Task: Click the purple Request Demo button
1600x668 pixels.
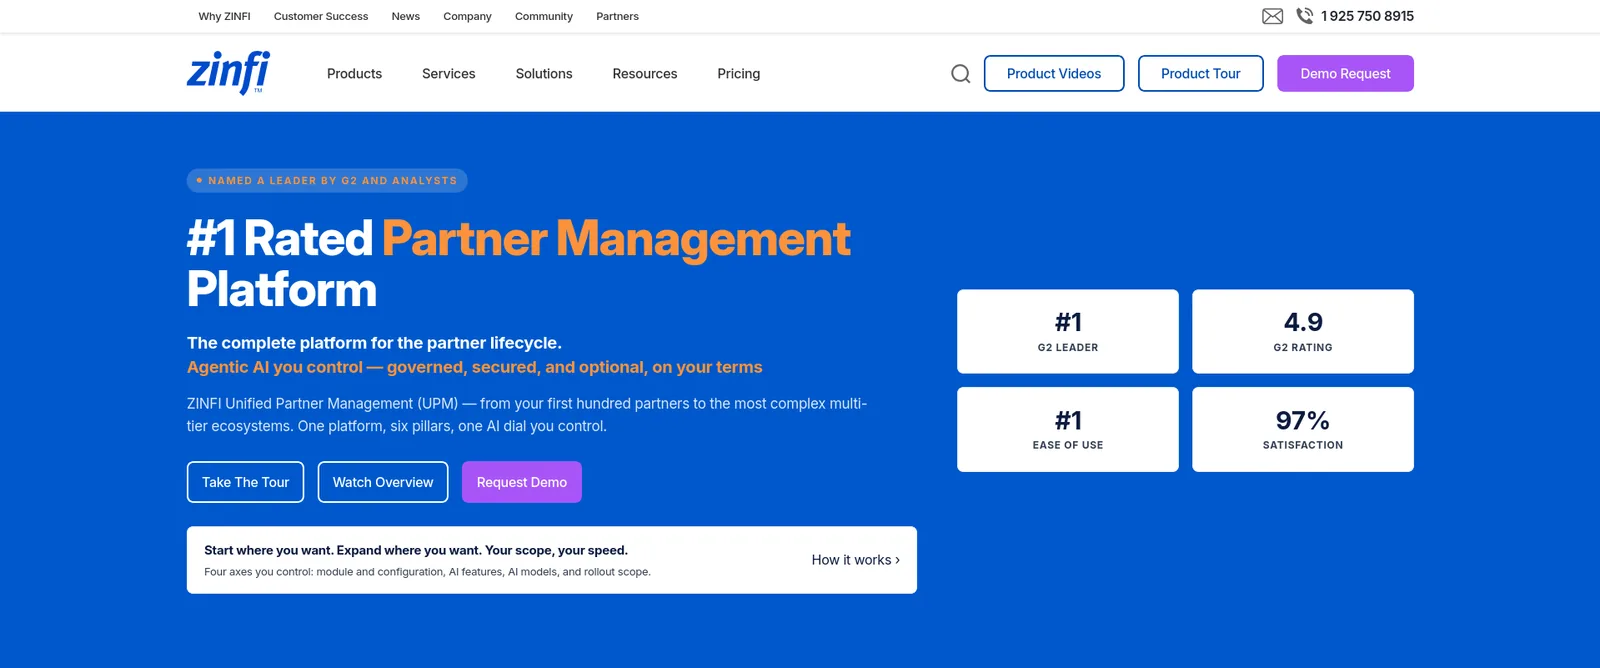Action: click(522, 482)
